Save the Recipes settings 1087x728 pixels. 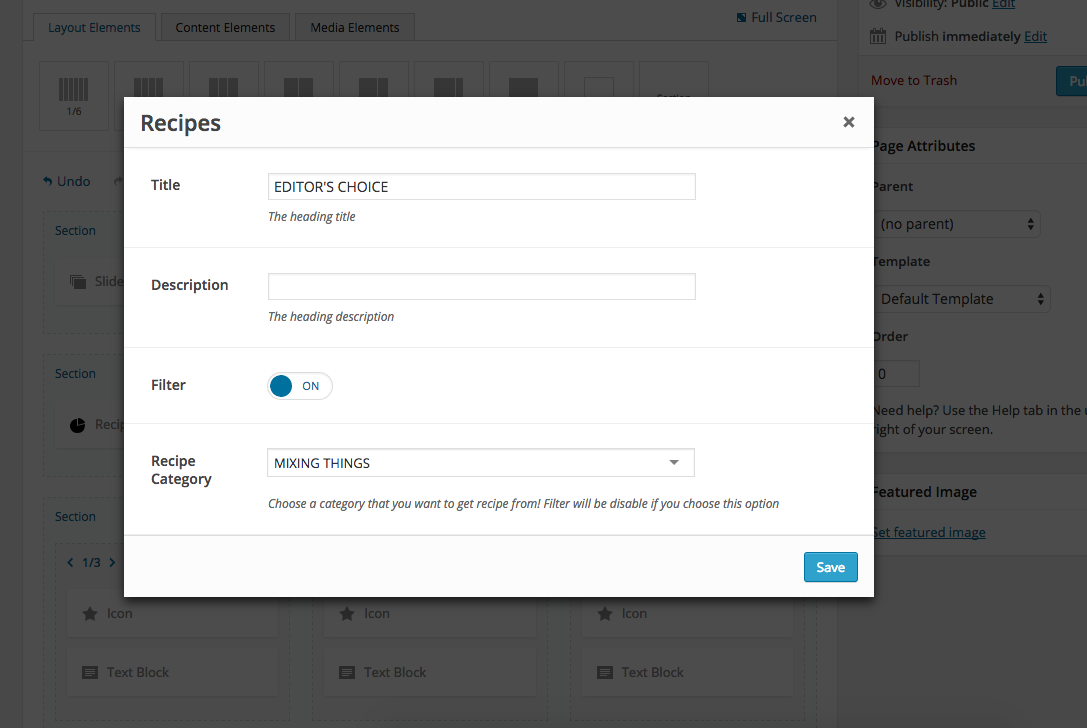tap(830, 567)
